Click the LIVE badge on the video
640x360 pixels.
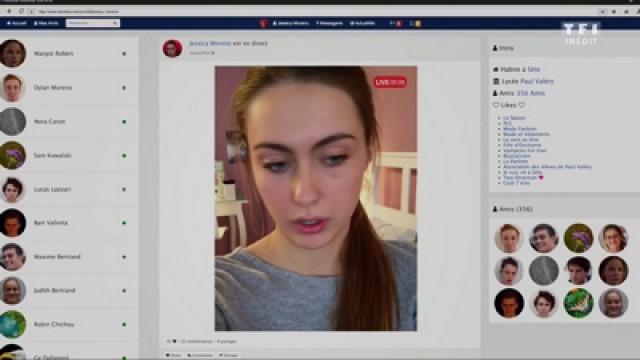coord(390,82)
